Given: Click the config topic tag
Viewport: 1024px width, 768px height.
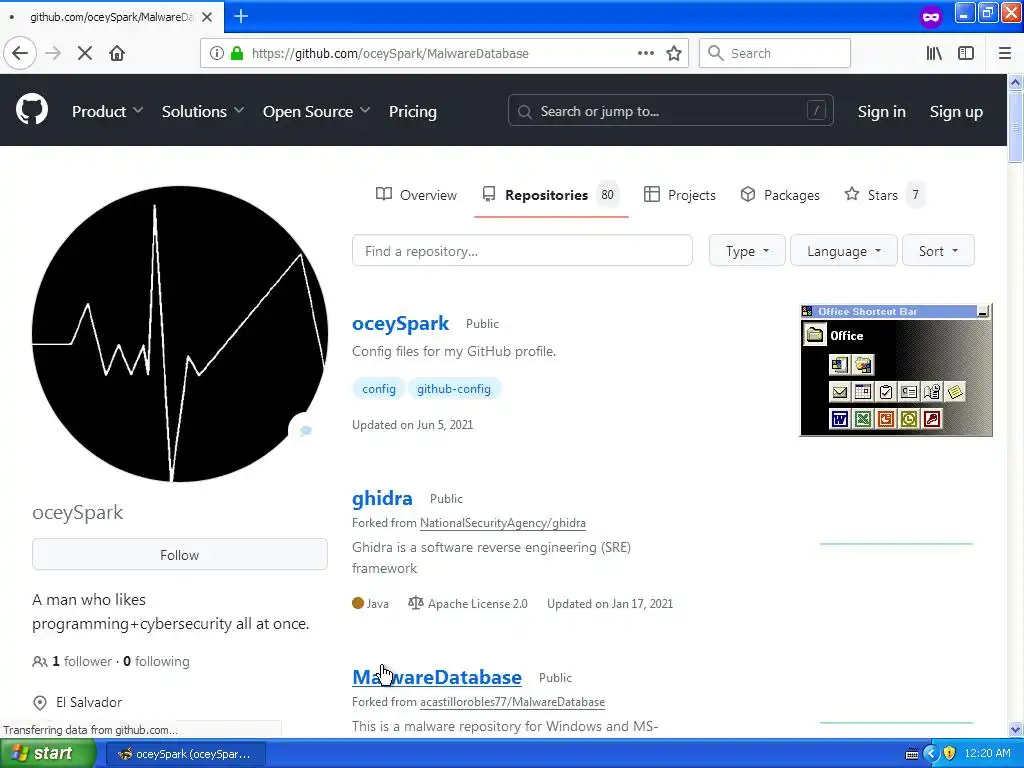Looking at the screenshot, I should [x=379, y=389].
